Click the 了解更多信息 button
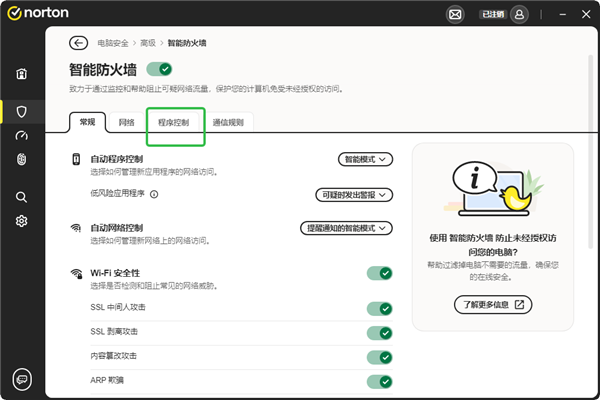Image resolution: width=600 pixels, height=400 pixels. tap(492, 304)
